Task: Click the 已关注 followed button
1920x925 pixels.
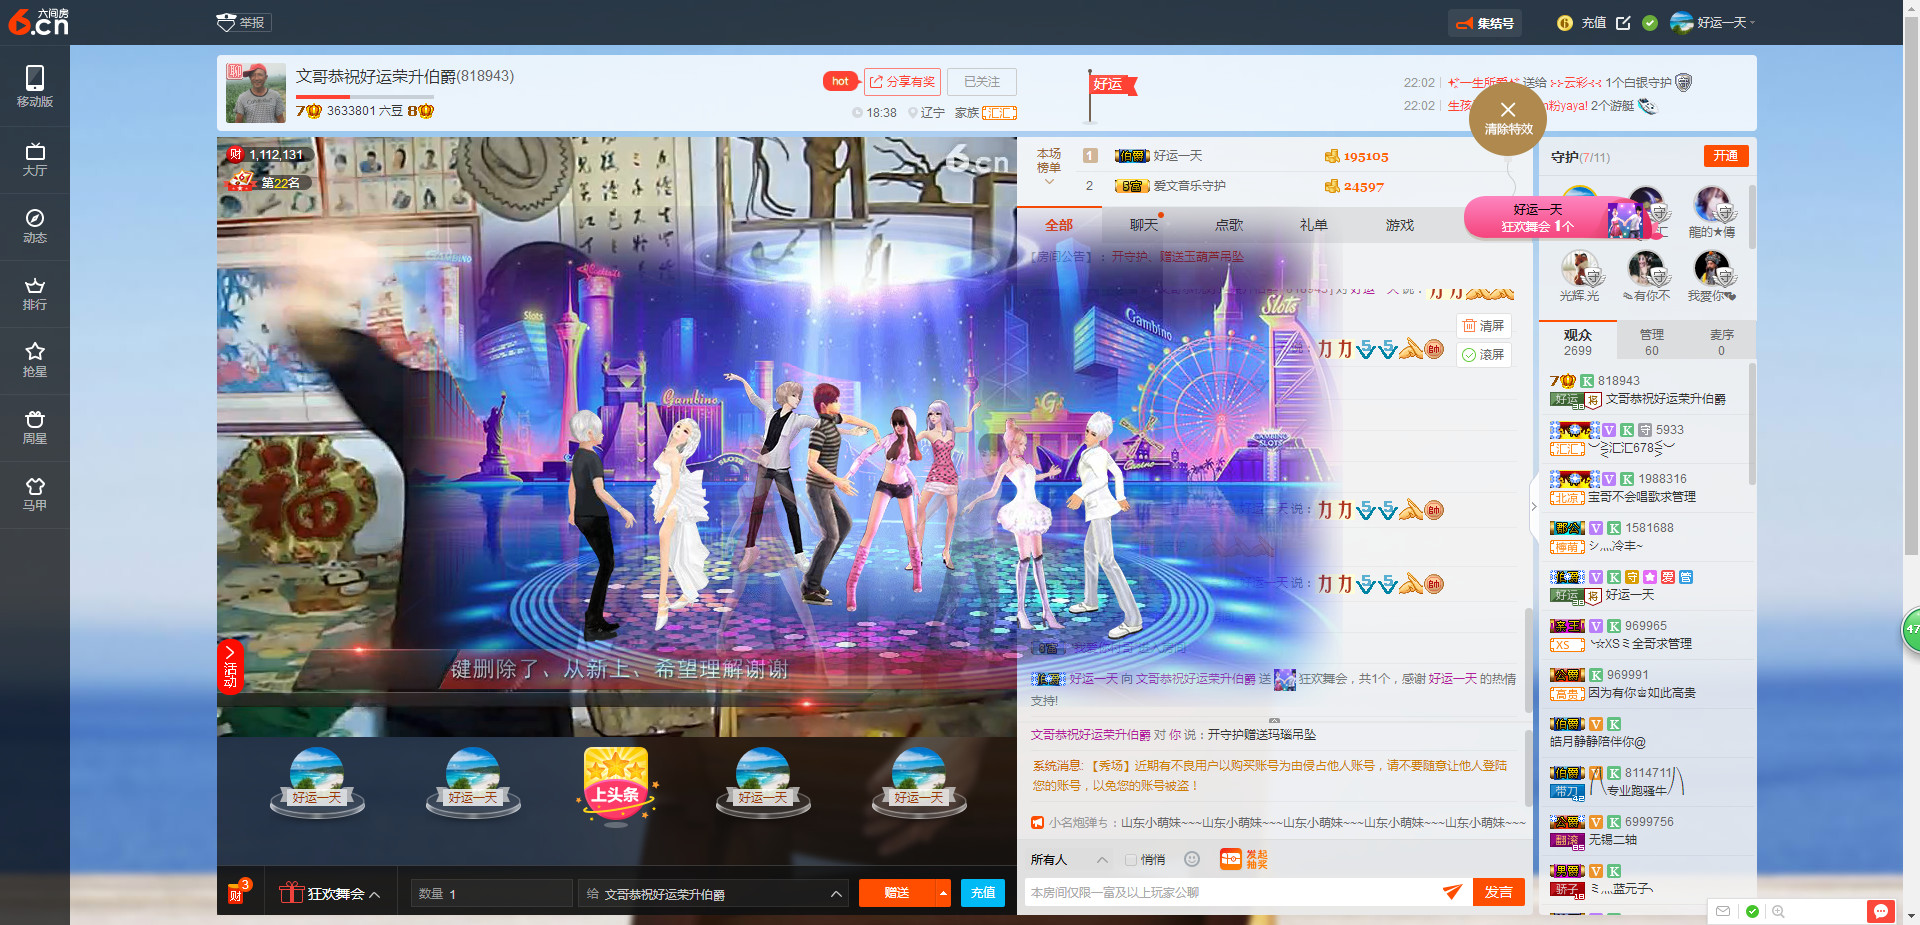Action: point(982,81)
